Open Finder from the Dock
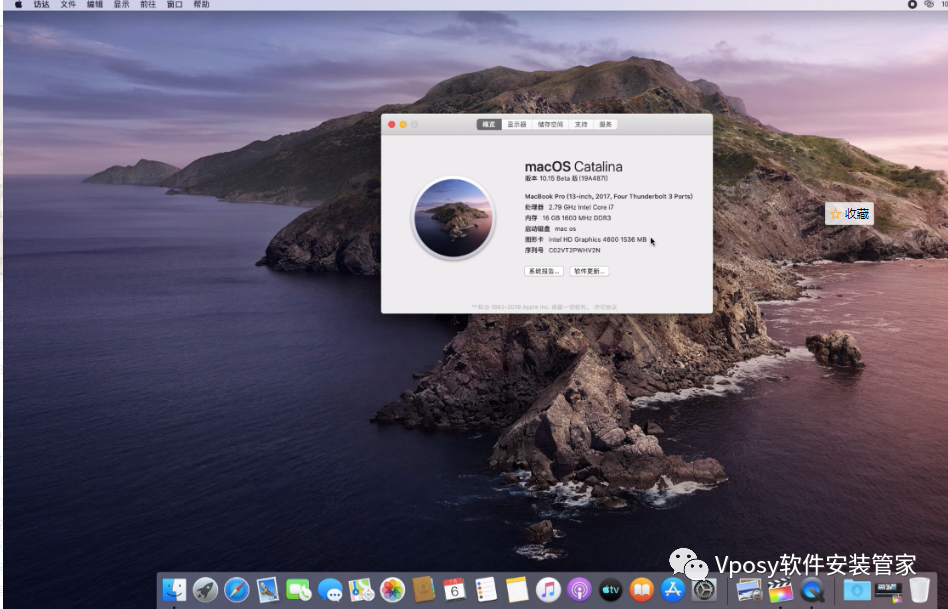The width and height of the screenshot is (948, 609). (174, 590)
